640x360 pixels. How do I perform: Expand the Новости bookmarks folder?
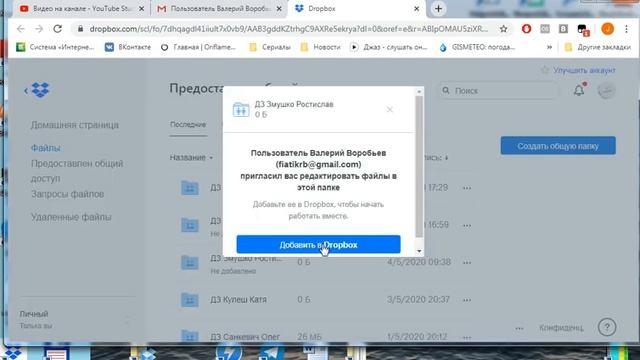pyautogui.click(x=320, y=47)
